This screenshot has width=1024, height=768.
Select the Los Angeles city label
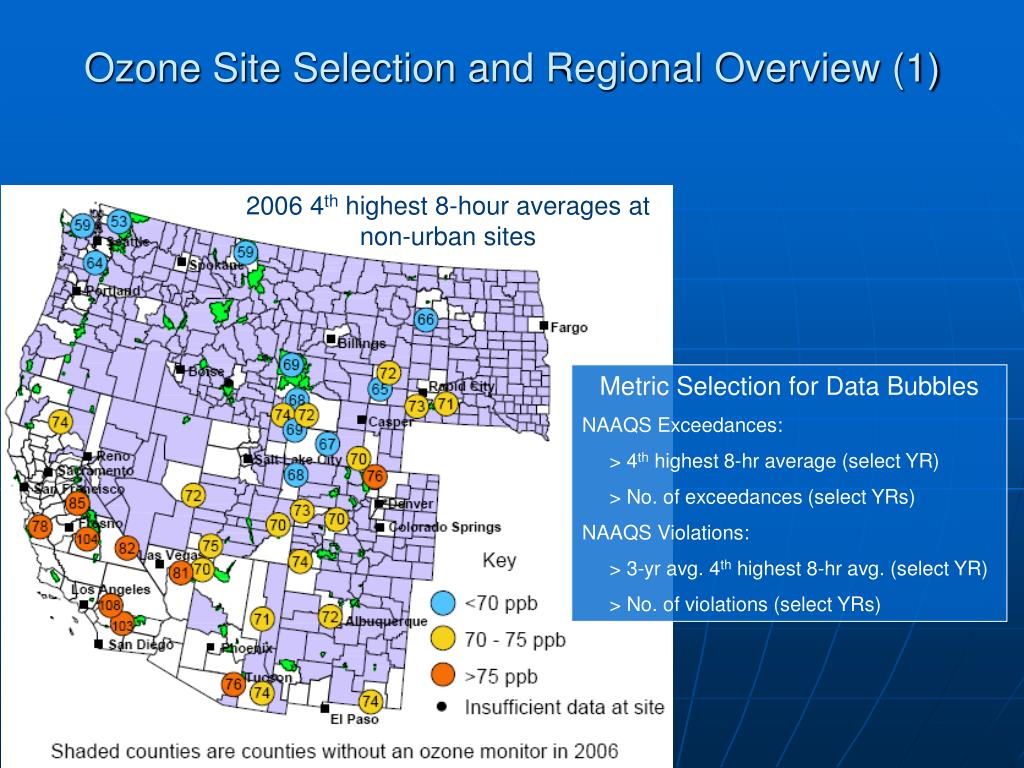[110, 589]
